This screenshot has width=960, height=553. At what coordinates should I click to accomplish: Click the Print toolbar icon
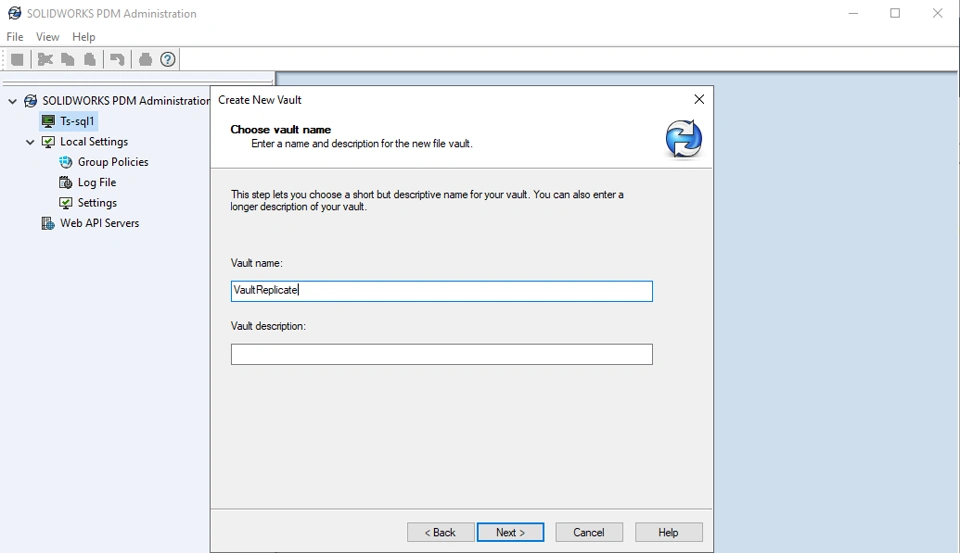click(145, 59)
